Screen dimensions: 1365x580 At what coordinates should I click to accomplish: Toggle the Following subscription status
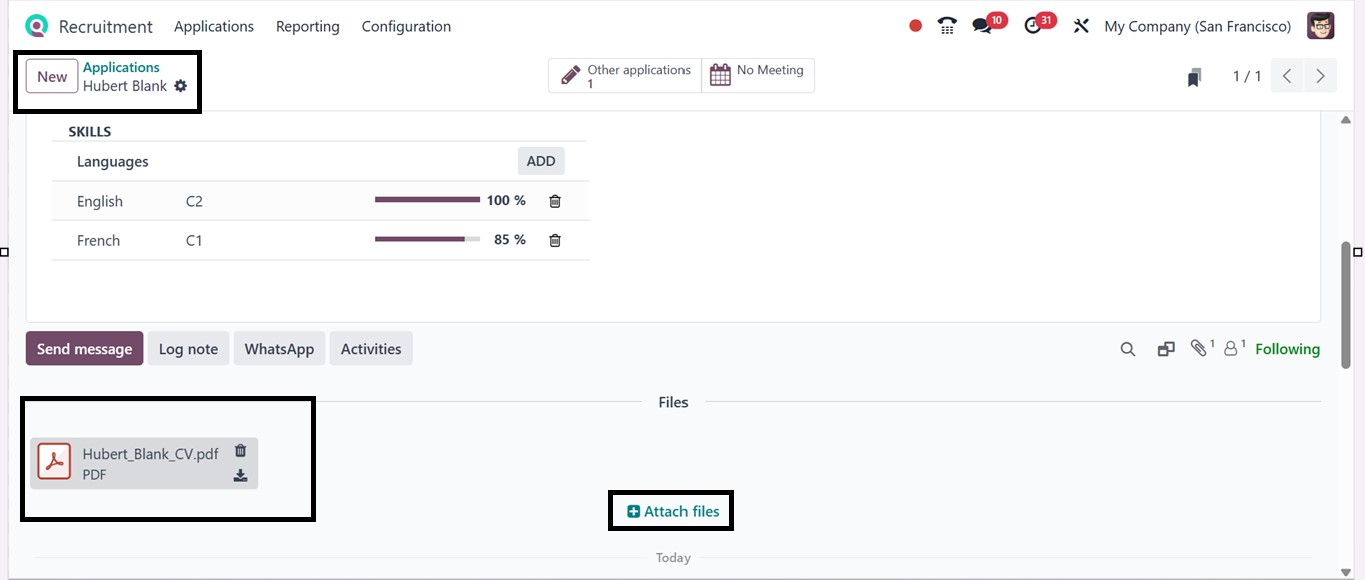point(1287,349)
